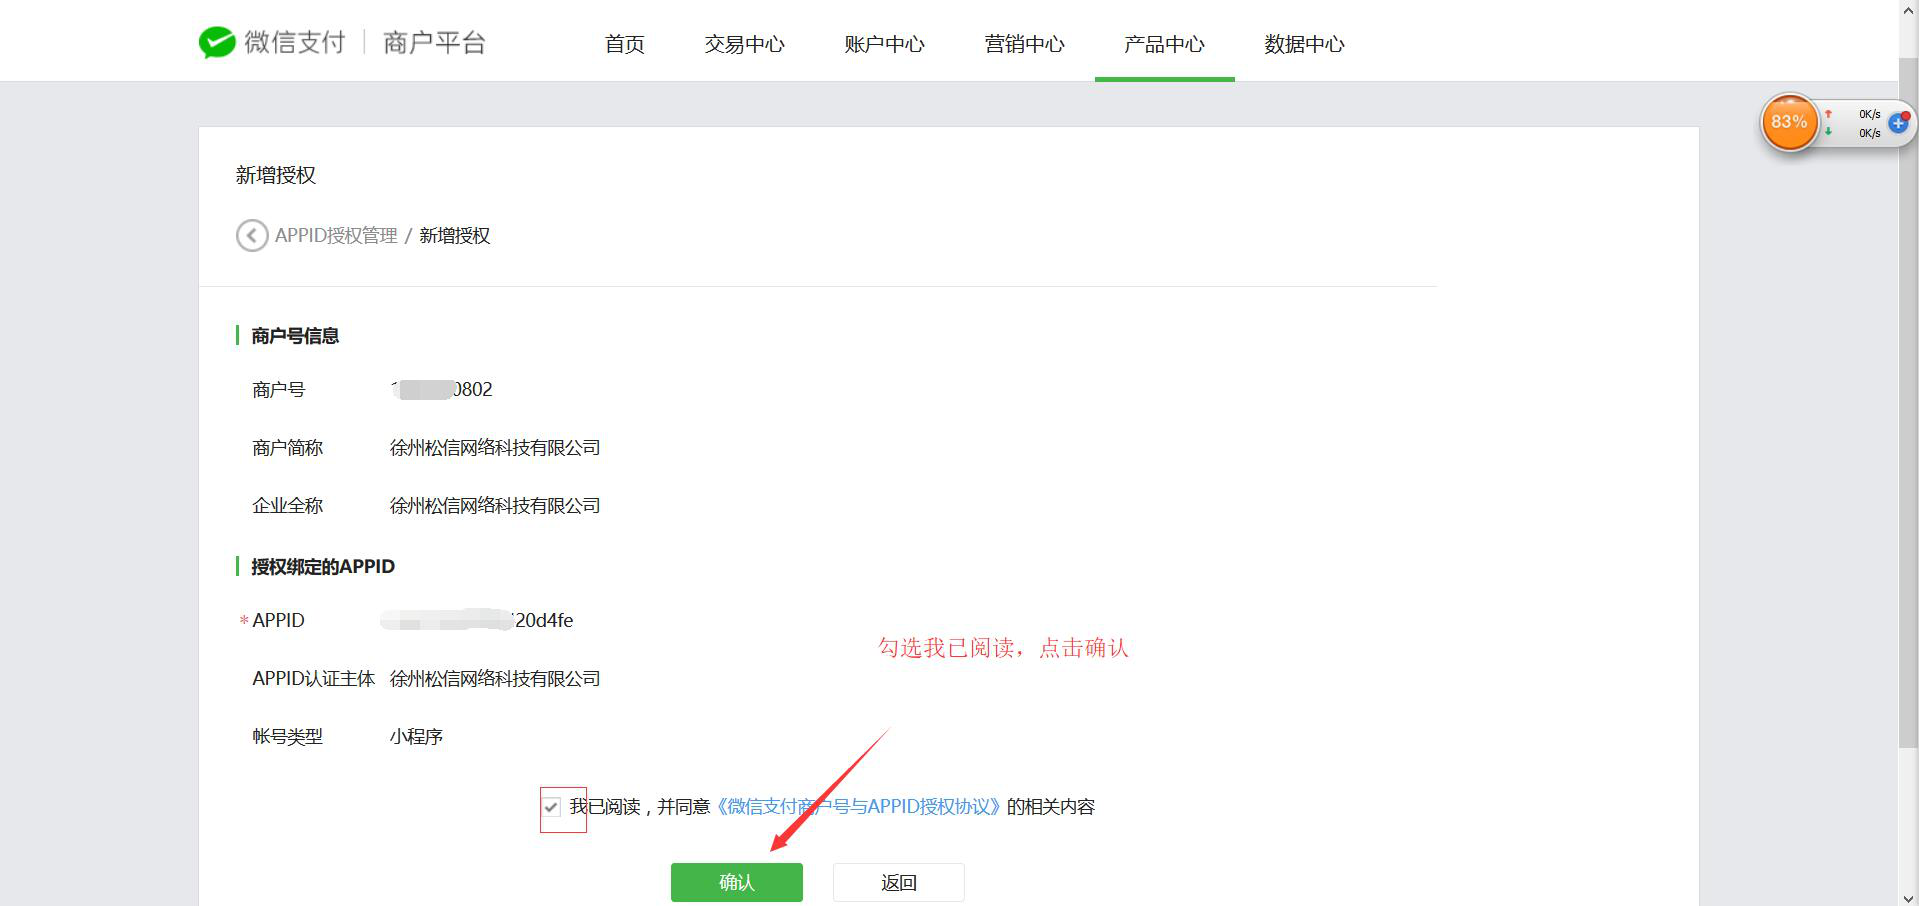Click the 新增授权 page heading
The height and width of the screenshot is (906, 1919).
click(x=276, y=175)
